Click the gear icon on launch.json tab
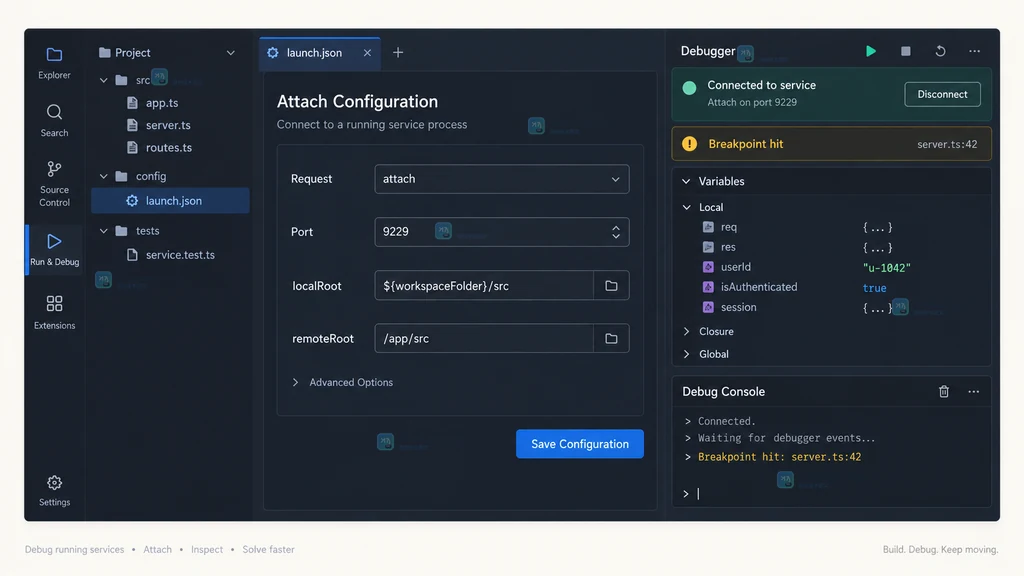Image resolution: width=1024 pixels, height=576 pixels. pos(273,53)
